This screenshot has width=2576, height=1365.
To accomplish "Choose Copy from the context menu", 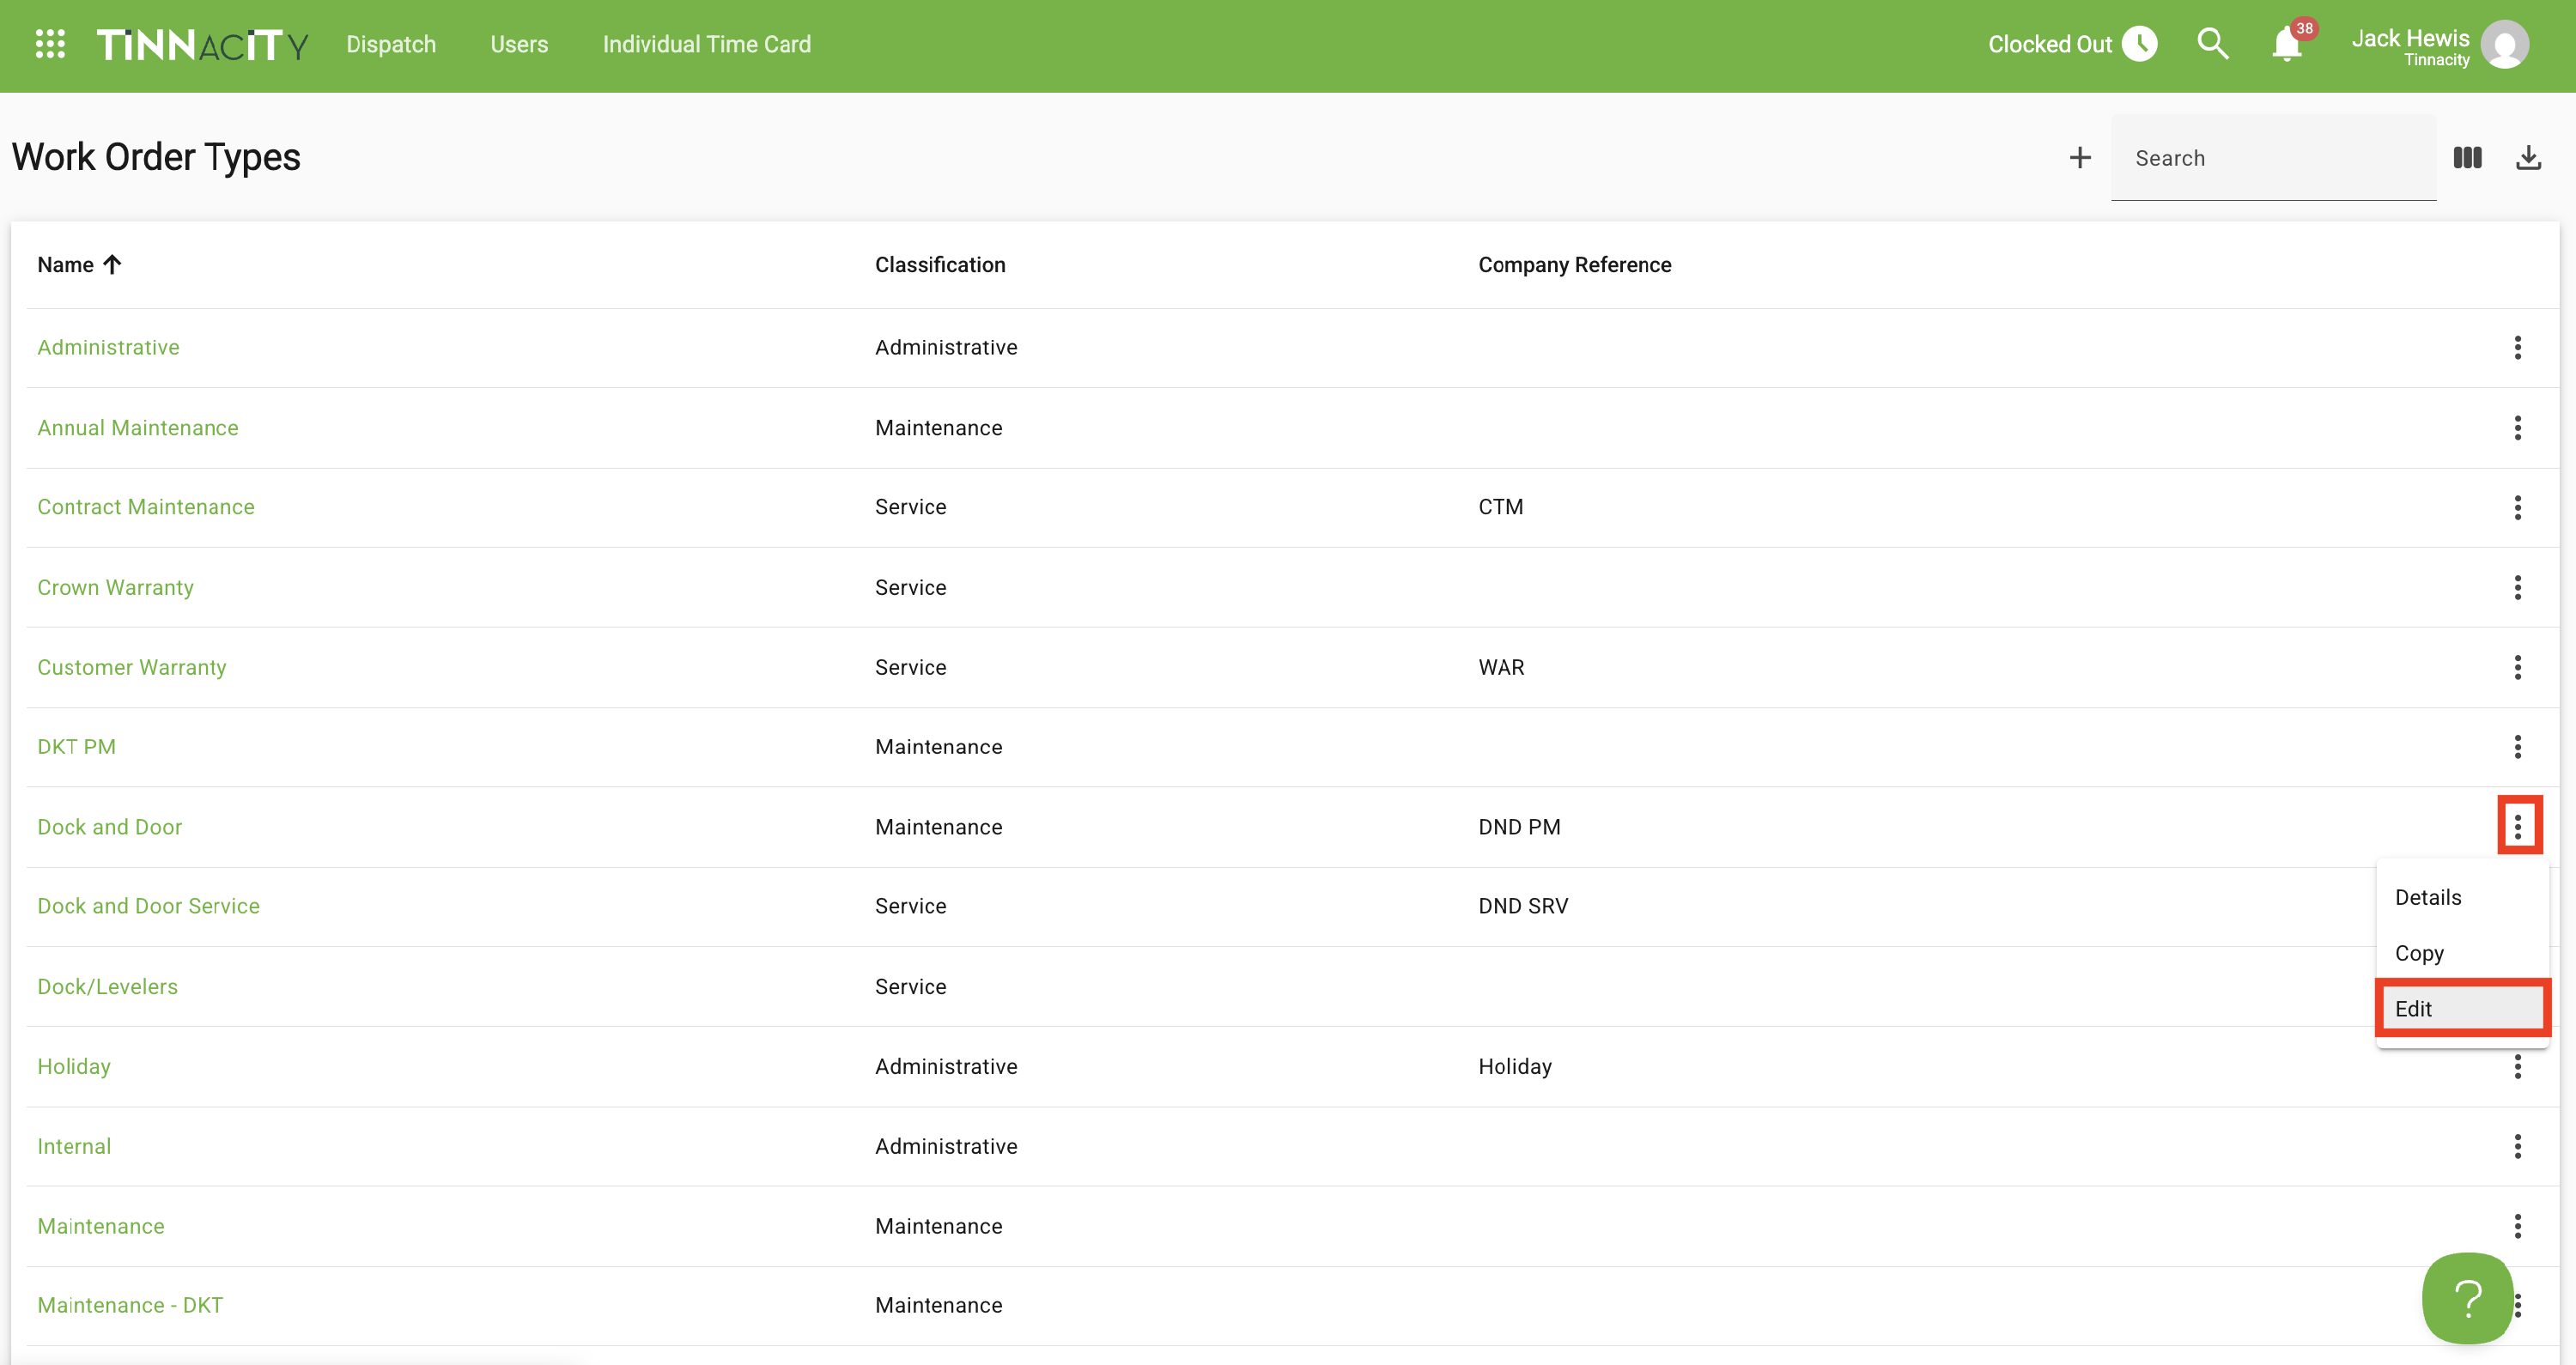I will (x=2463, y=953).
